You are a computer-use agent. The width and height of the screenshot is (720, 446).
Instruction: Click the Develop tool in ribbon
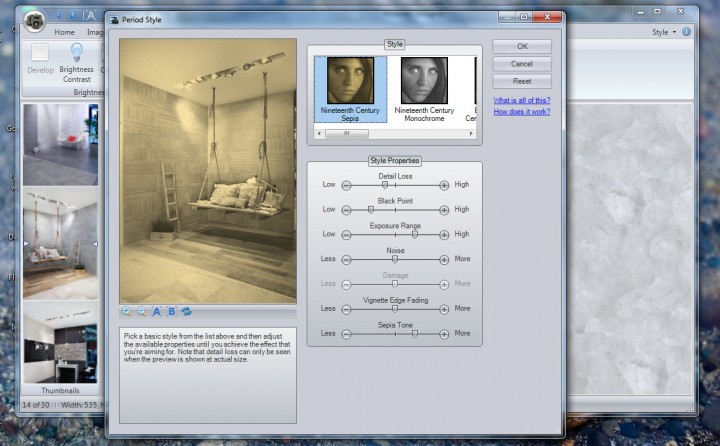(x=40, y=59)
